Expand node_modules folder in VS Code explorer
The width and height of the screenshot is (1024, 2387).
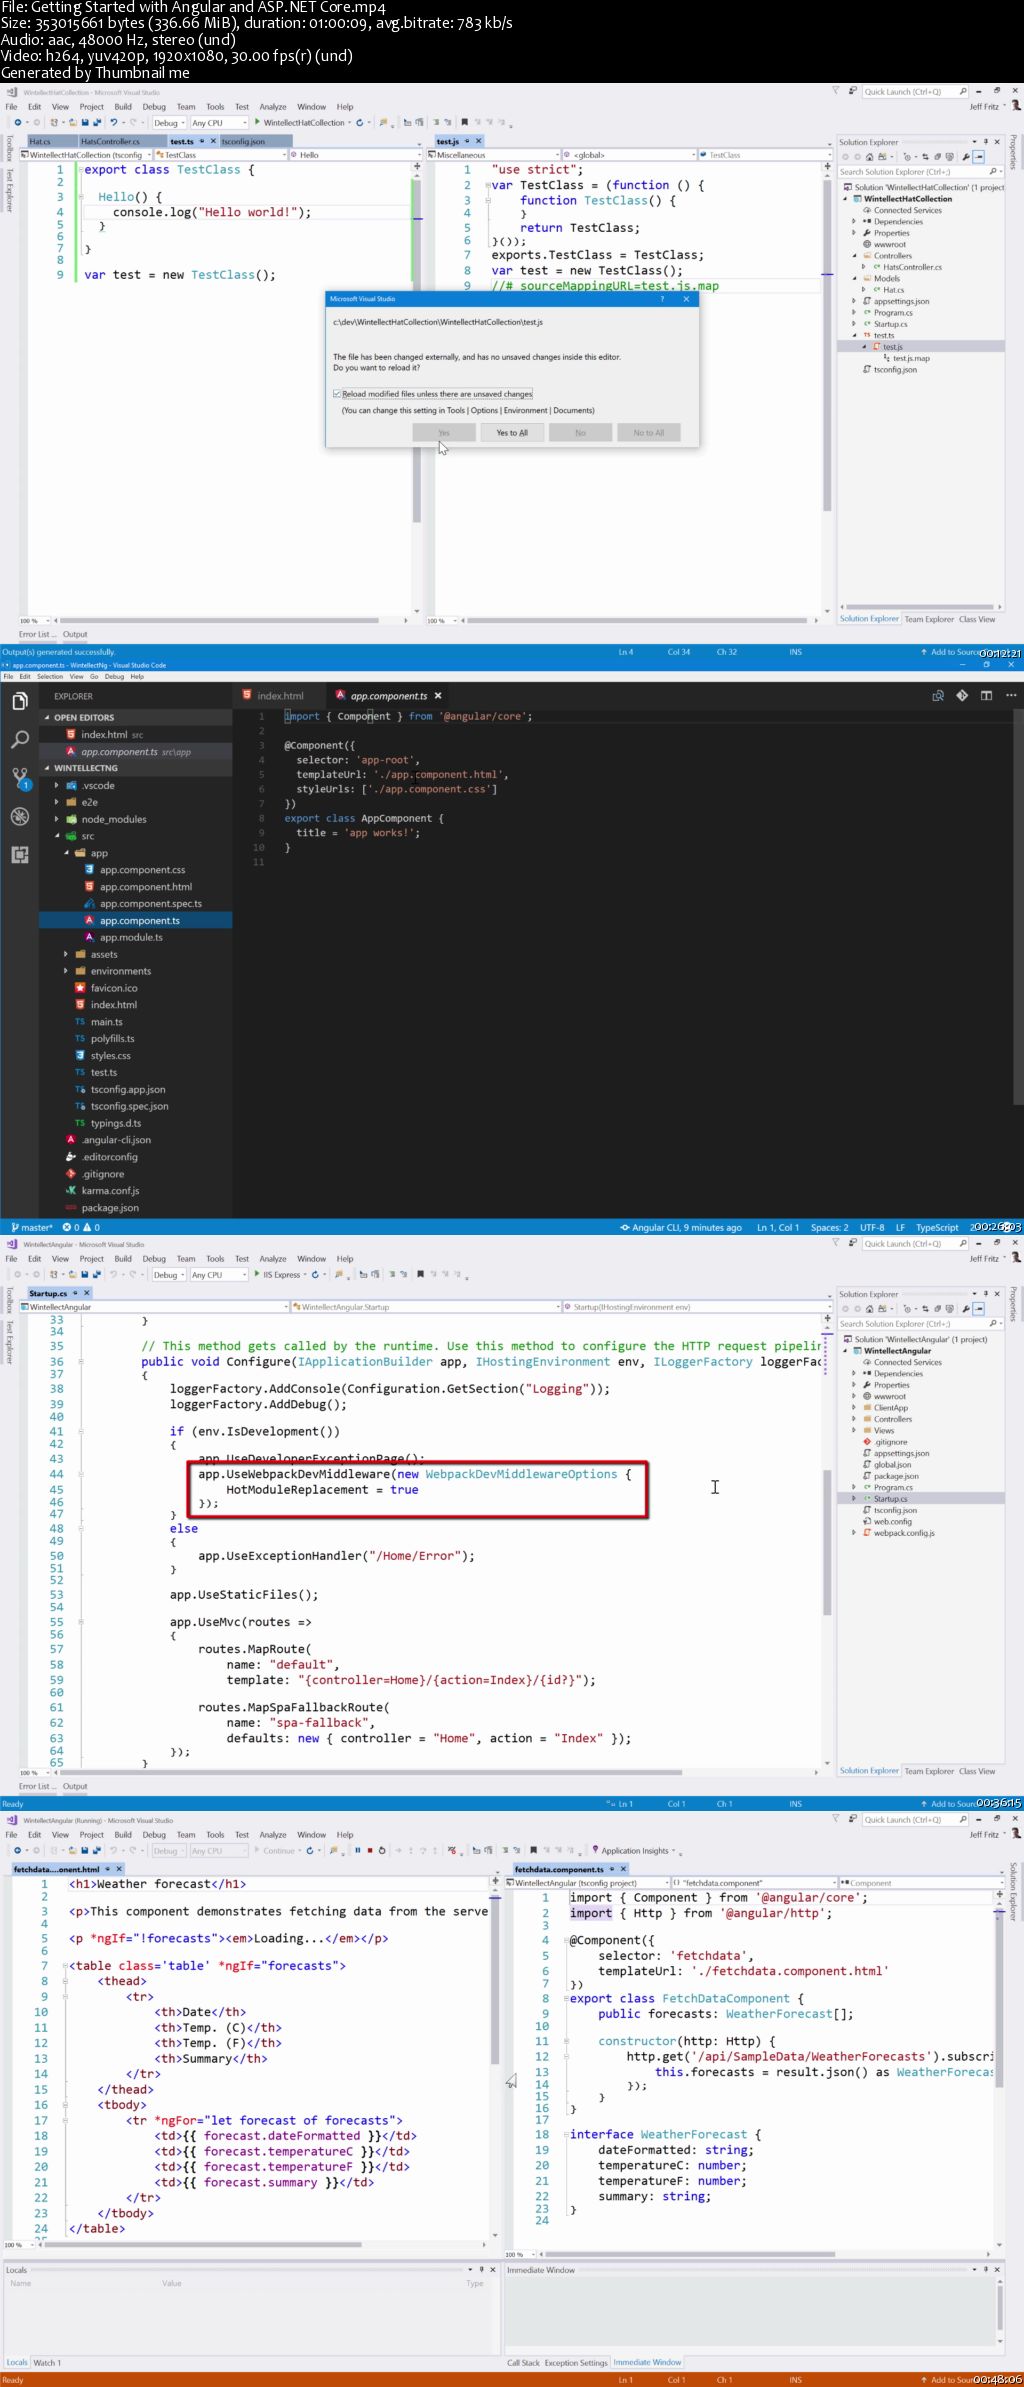[57, 819]
